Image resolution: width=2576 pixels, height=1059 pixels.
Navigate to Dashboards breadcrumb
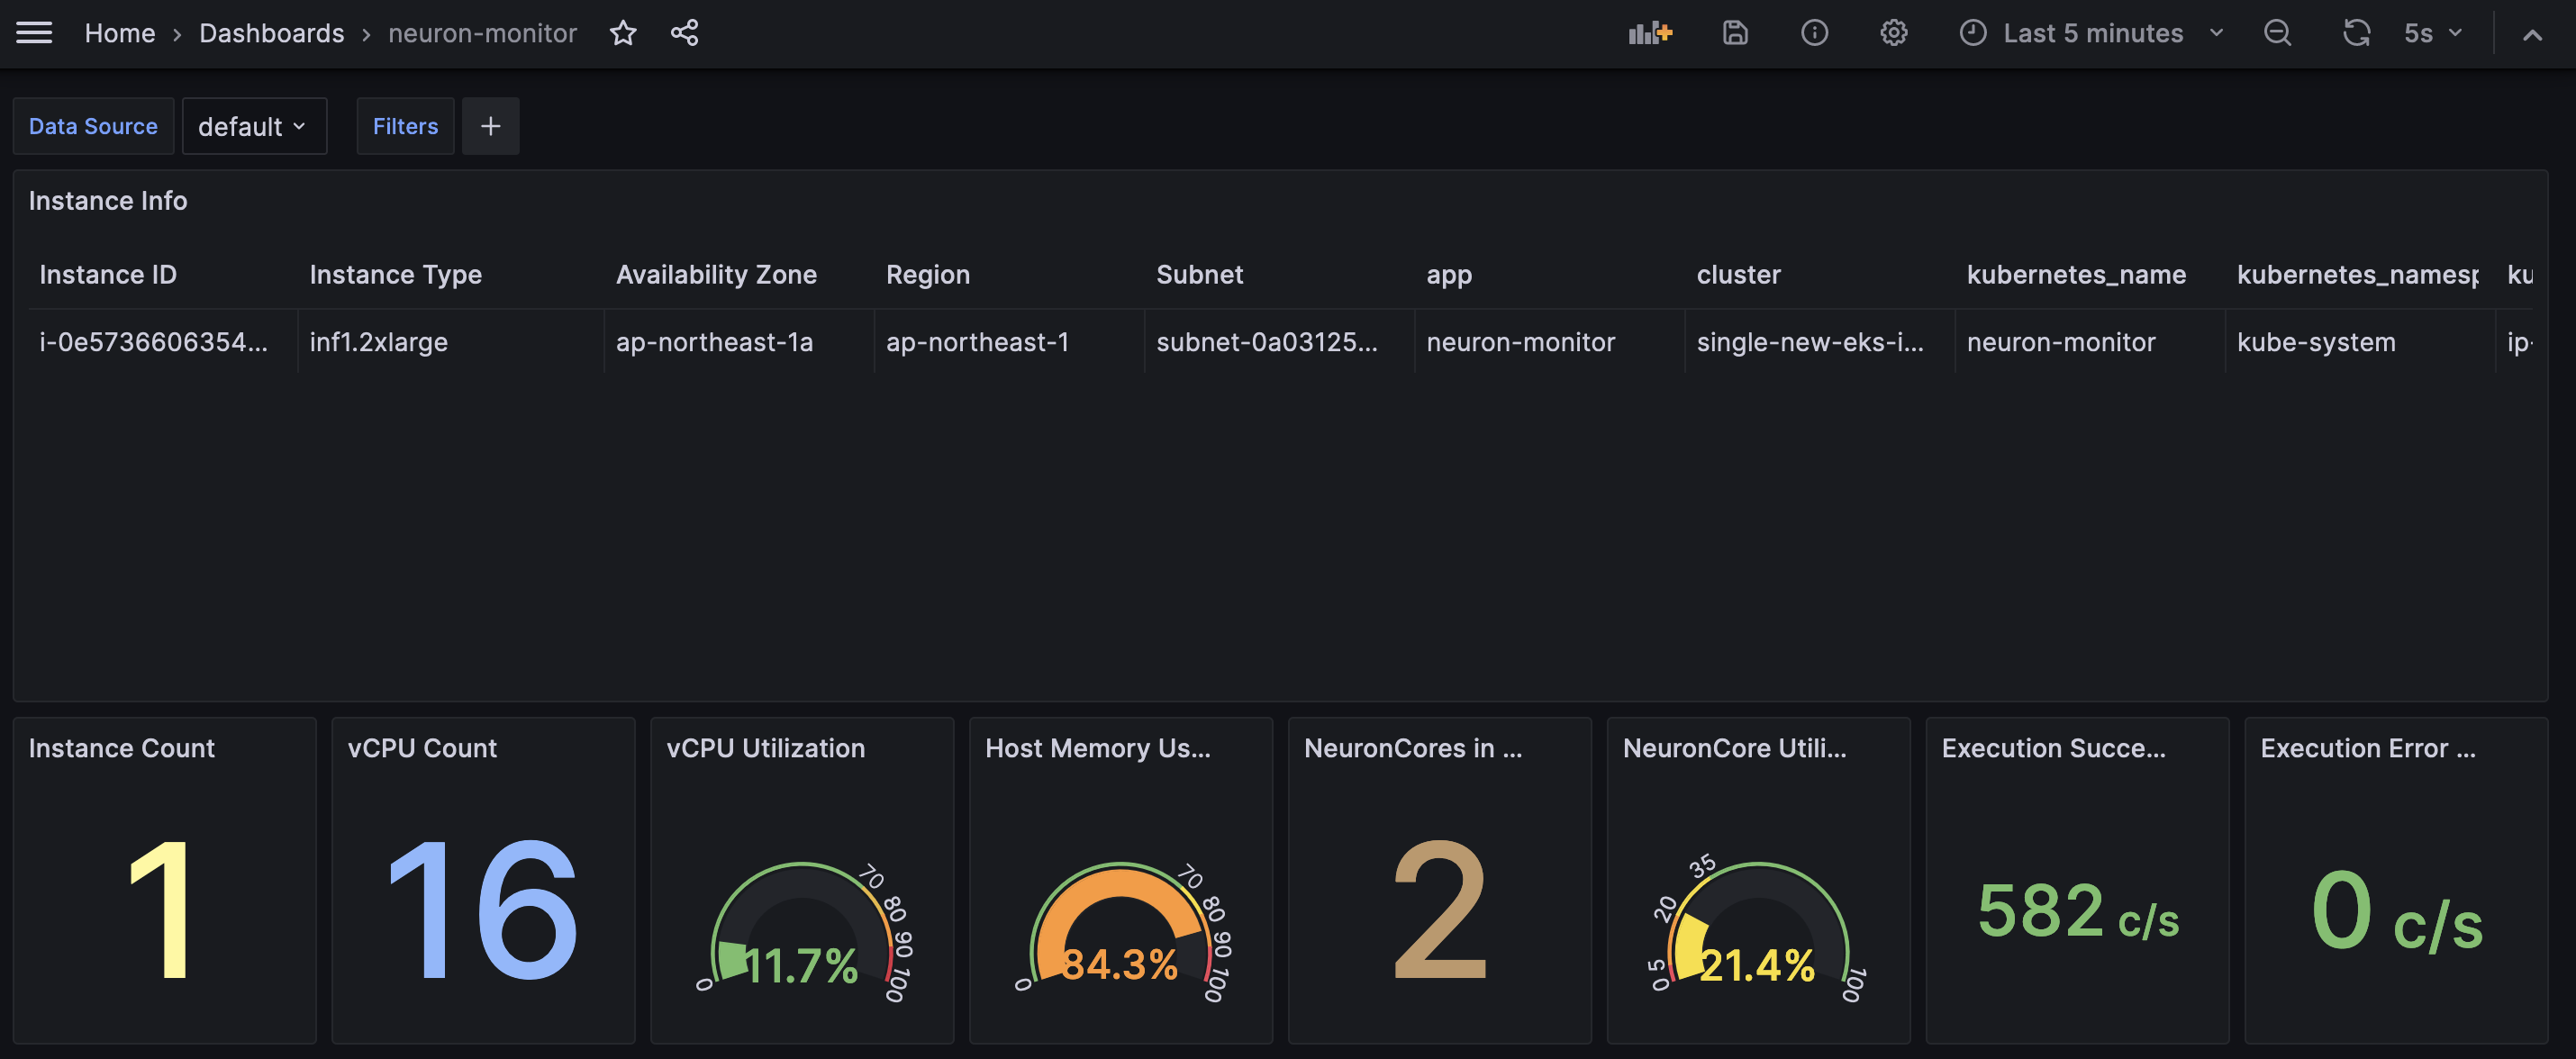(271, 33)
